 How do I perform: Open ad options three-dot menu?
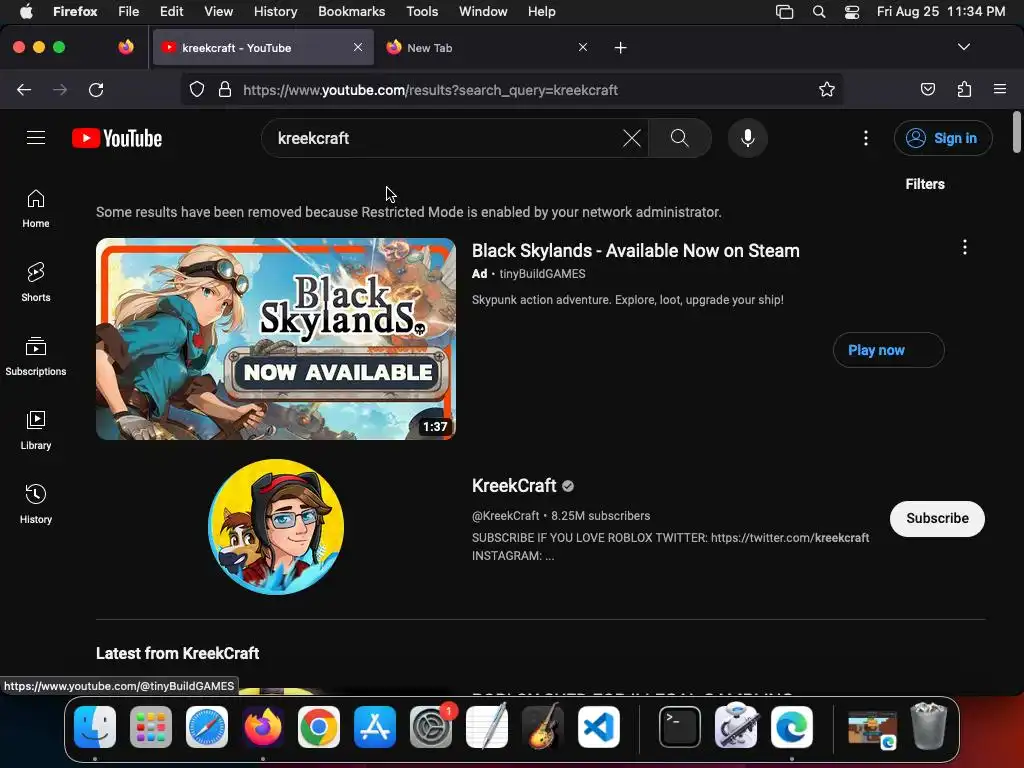964,247
